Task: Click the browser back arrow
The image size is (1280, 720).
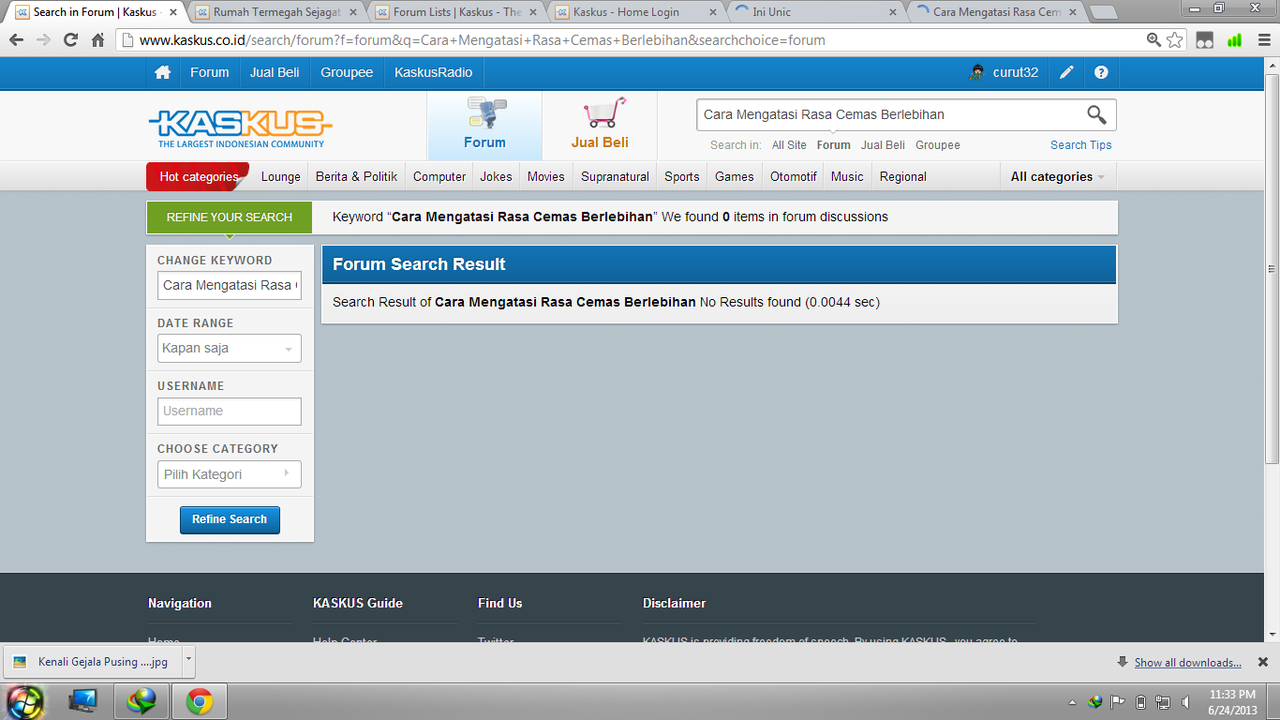Action: pos(17,40)
